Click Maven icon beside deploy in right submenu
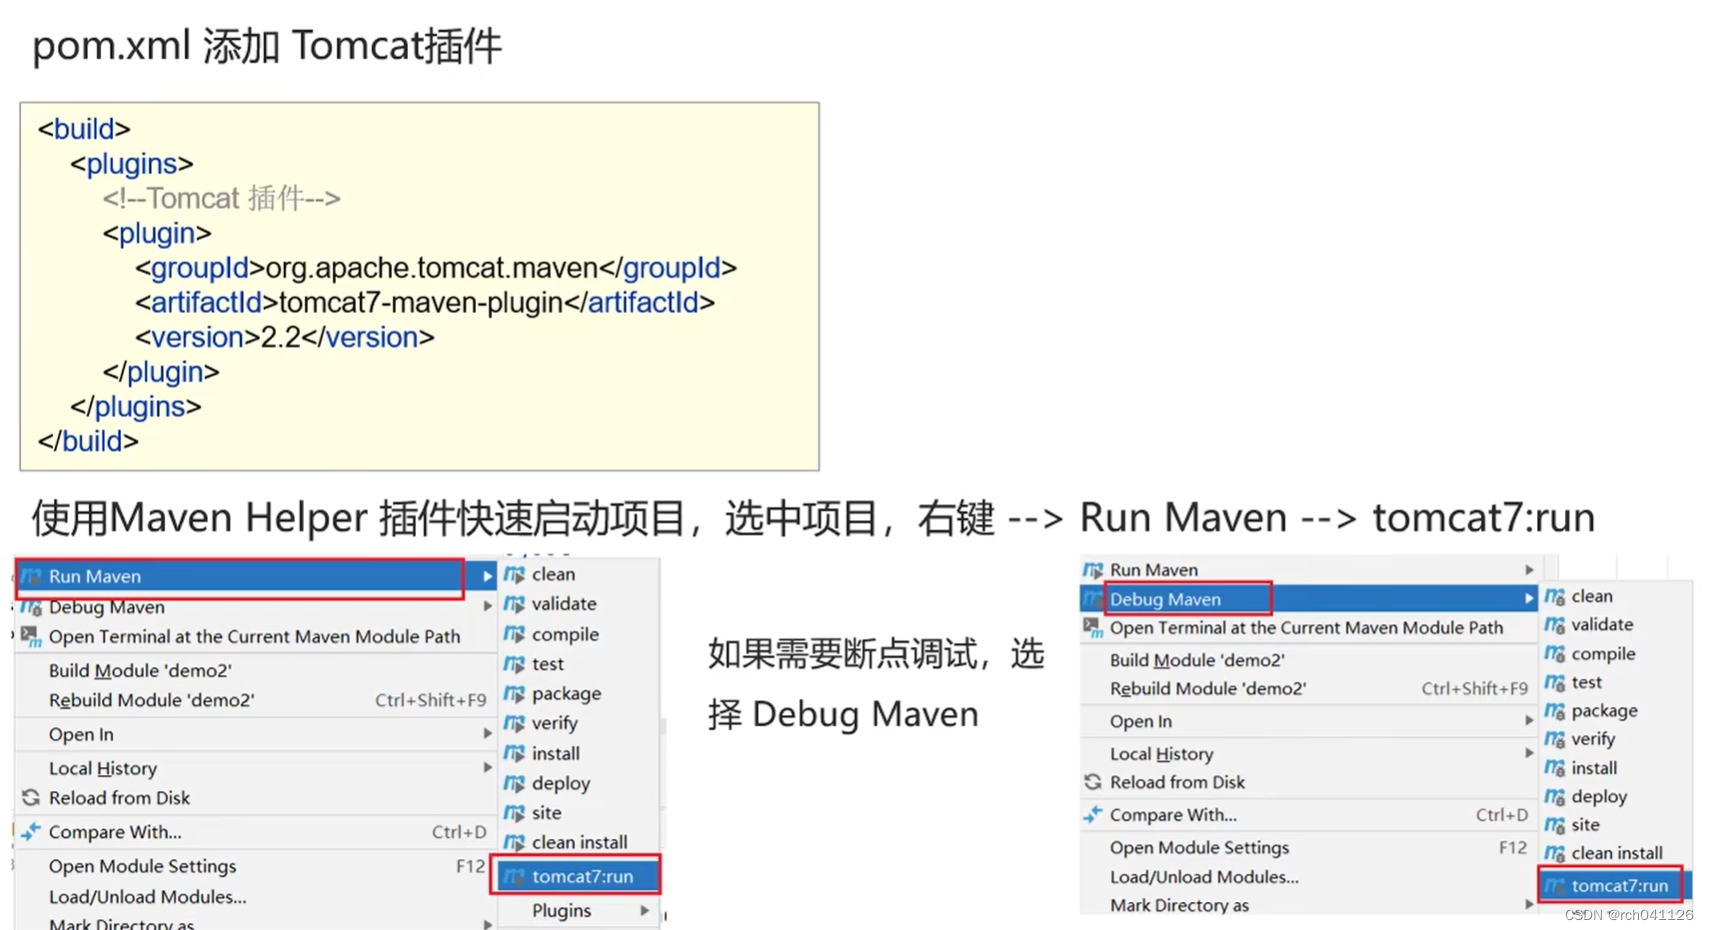 click(1554, 796)
